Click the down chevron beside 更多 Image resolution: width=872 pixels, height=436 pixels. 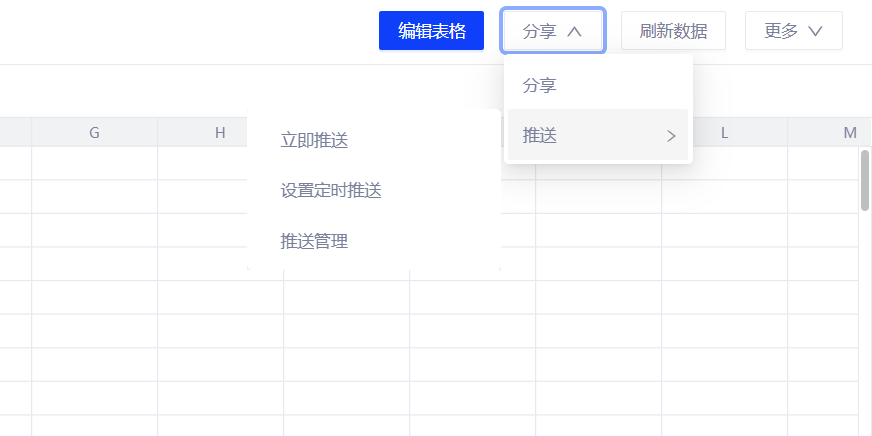pyautogui.click(x=815, y=31)
